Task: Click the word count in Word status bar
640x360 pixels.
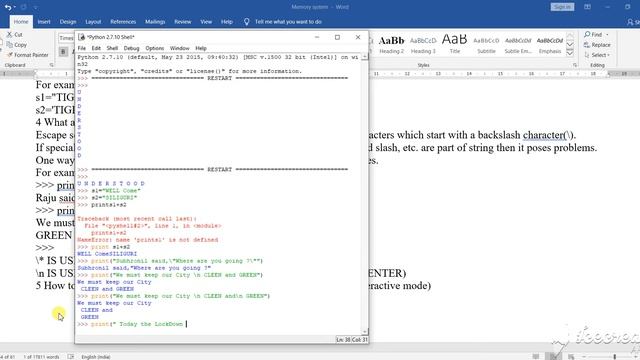Action: point(41,357)
